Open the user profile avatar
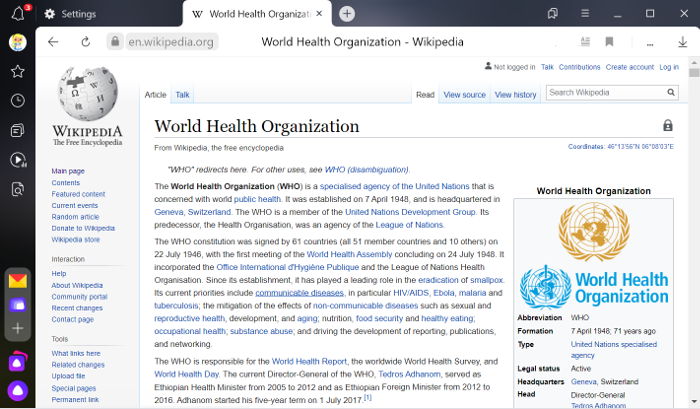 point(18,42)
